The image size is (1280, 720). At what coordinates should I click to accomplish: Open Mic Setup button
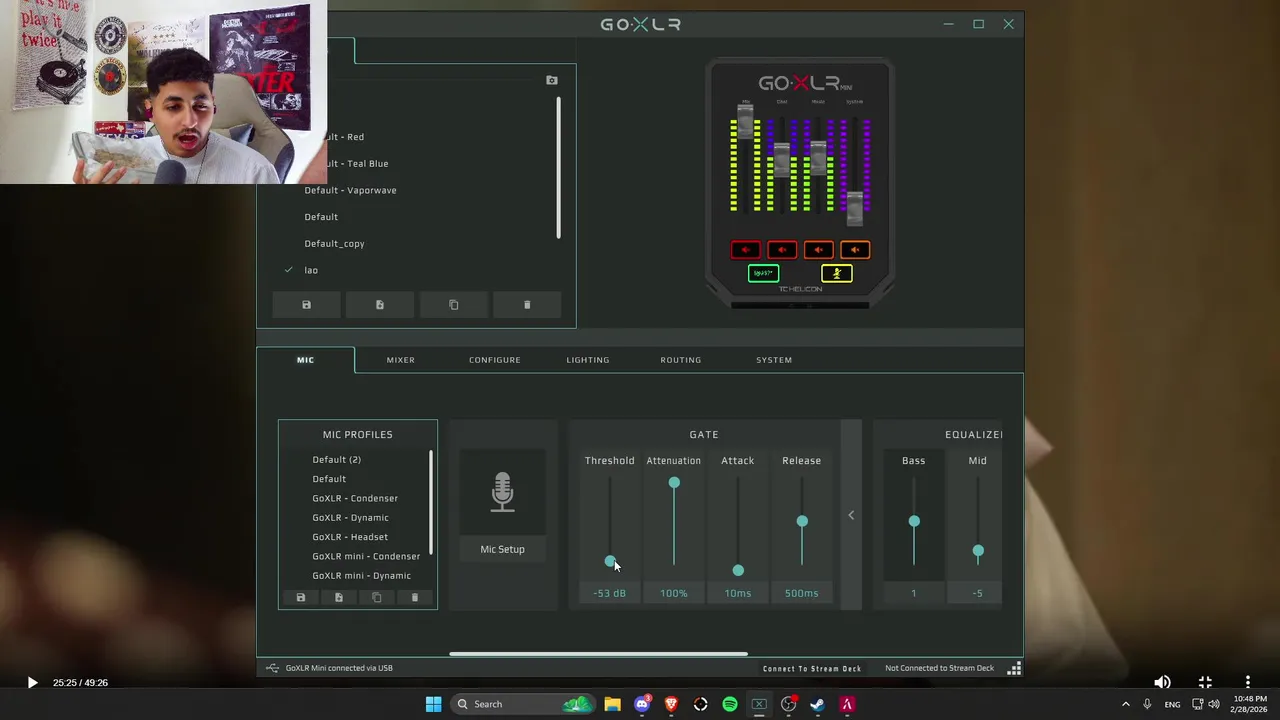502,549
